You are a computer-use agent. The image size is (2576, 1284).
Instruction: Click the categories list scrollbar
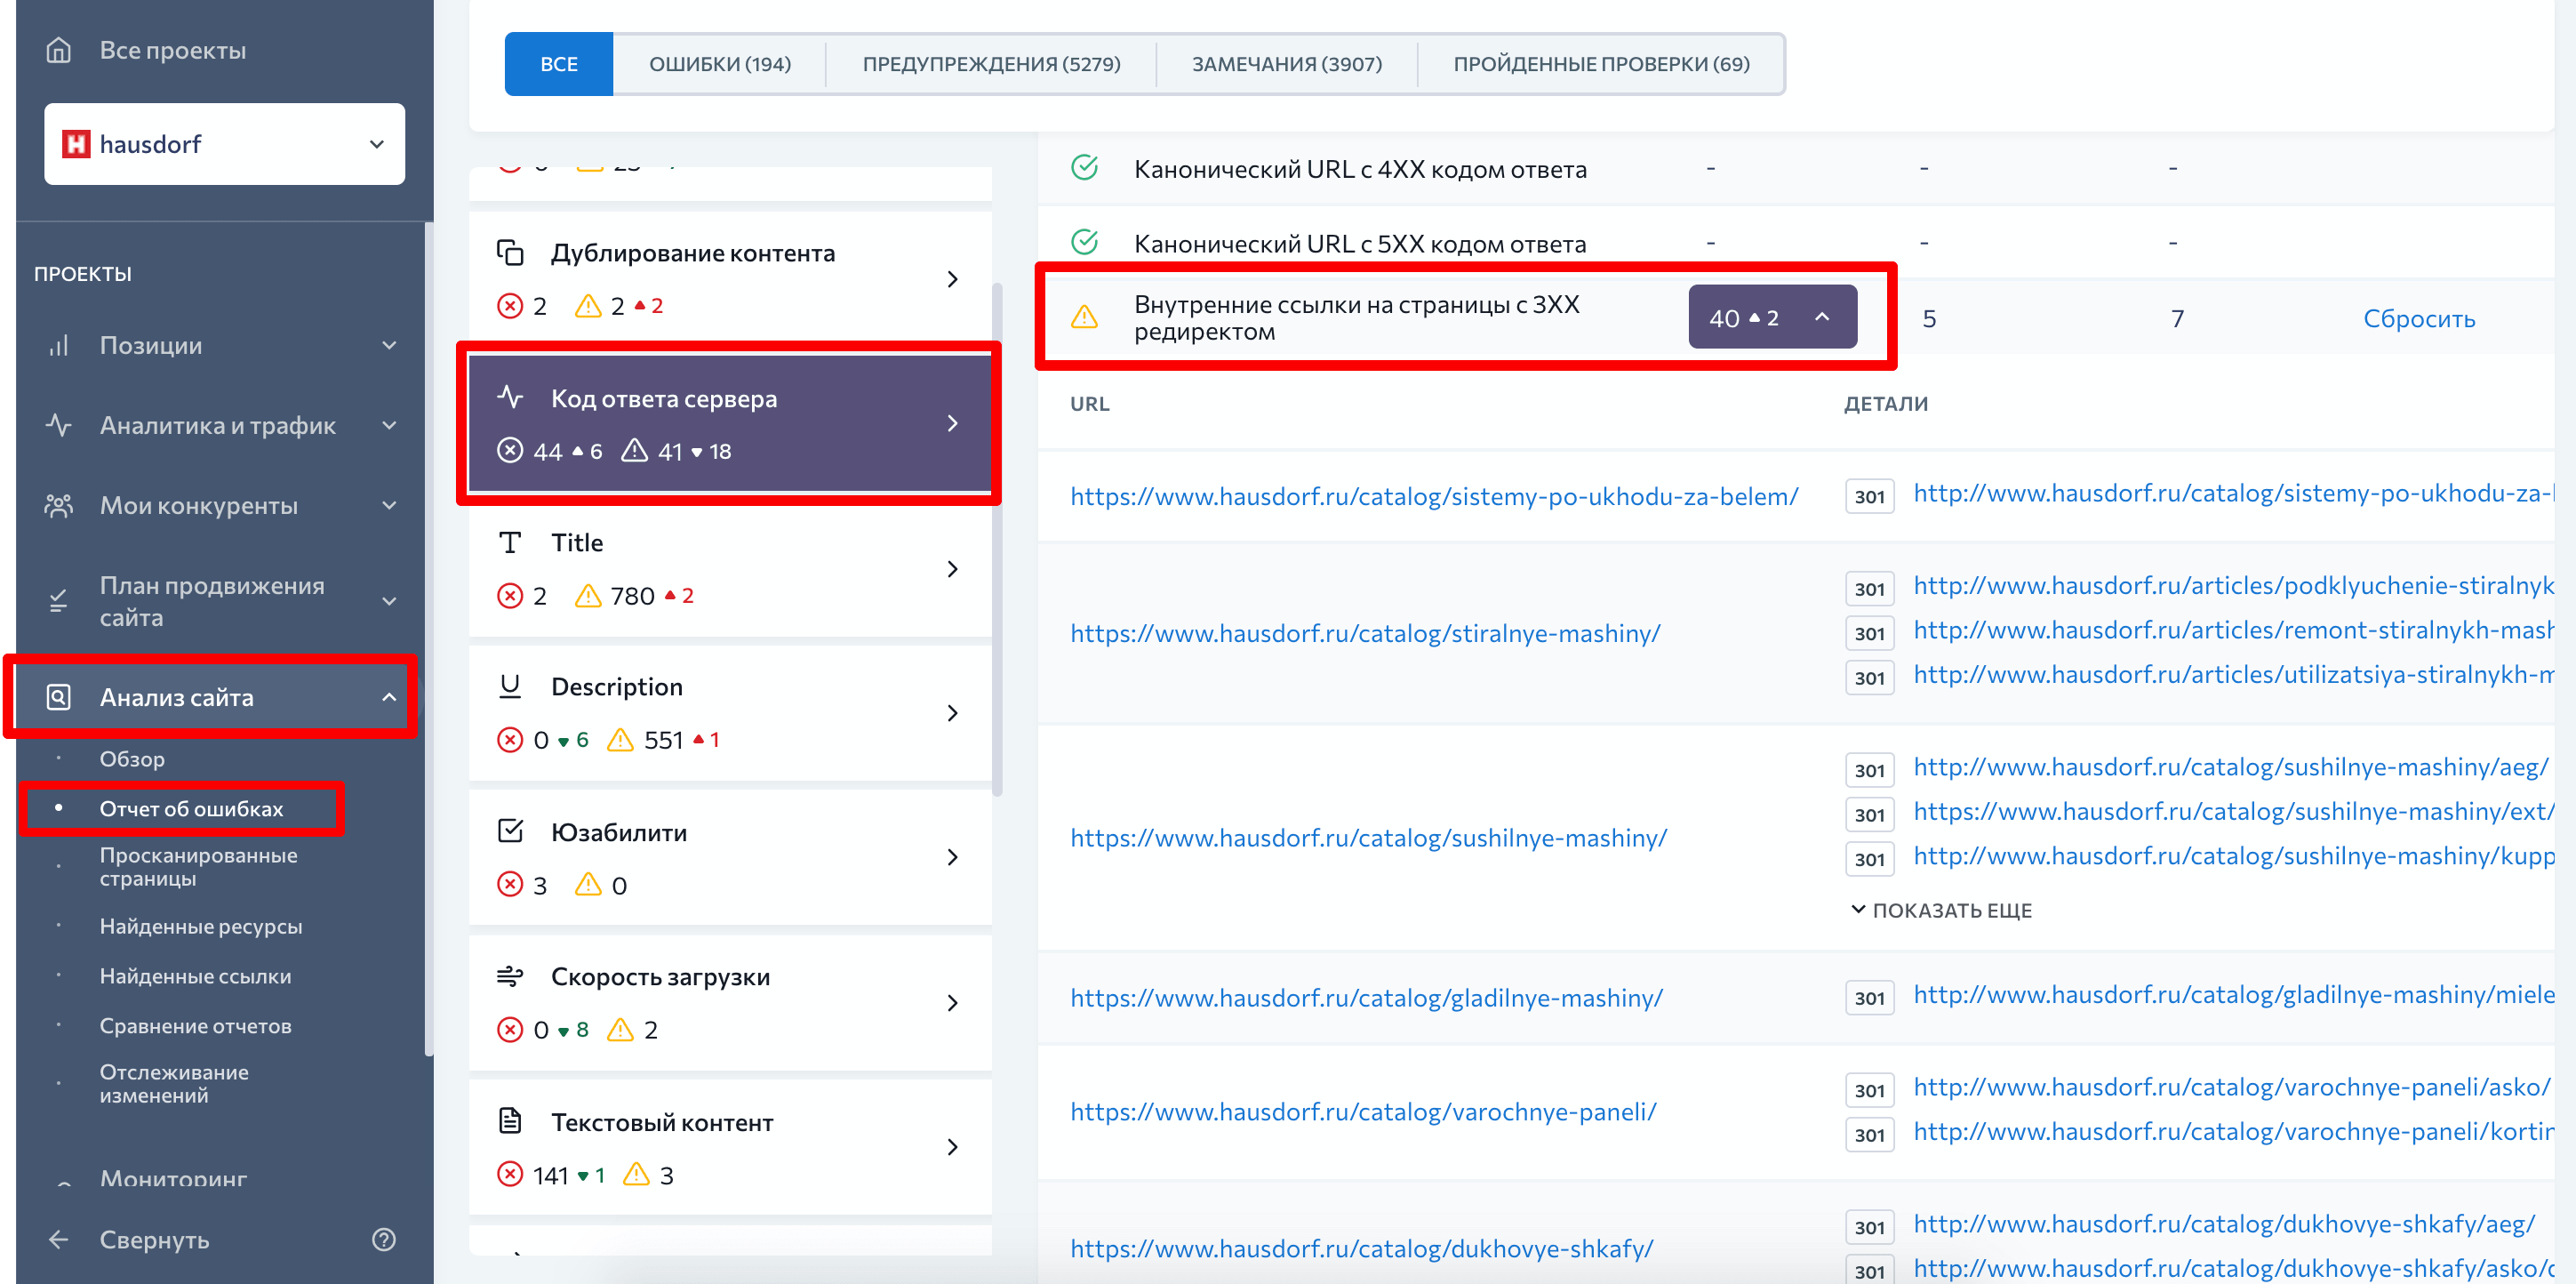(997, 540)
